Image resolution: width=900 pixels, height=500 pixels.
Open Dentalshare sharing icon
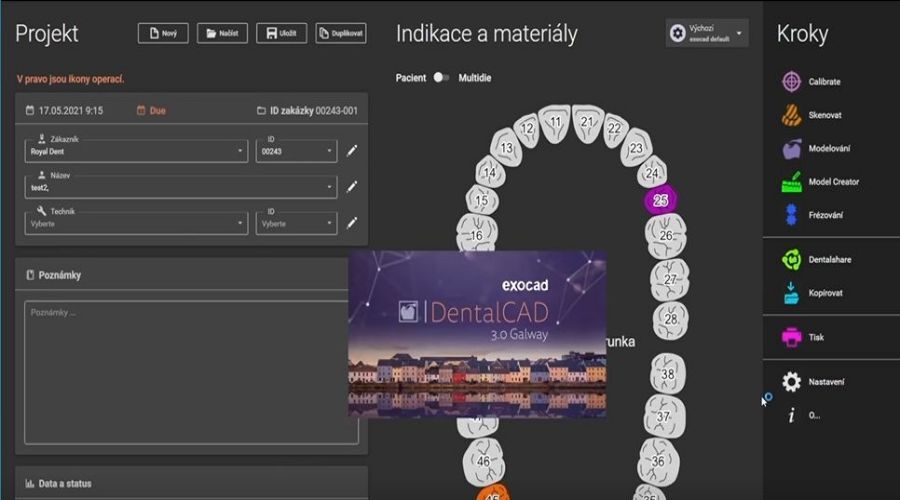[791, 260]
